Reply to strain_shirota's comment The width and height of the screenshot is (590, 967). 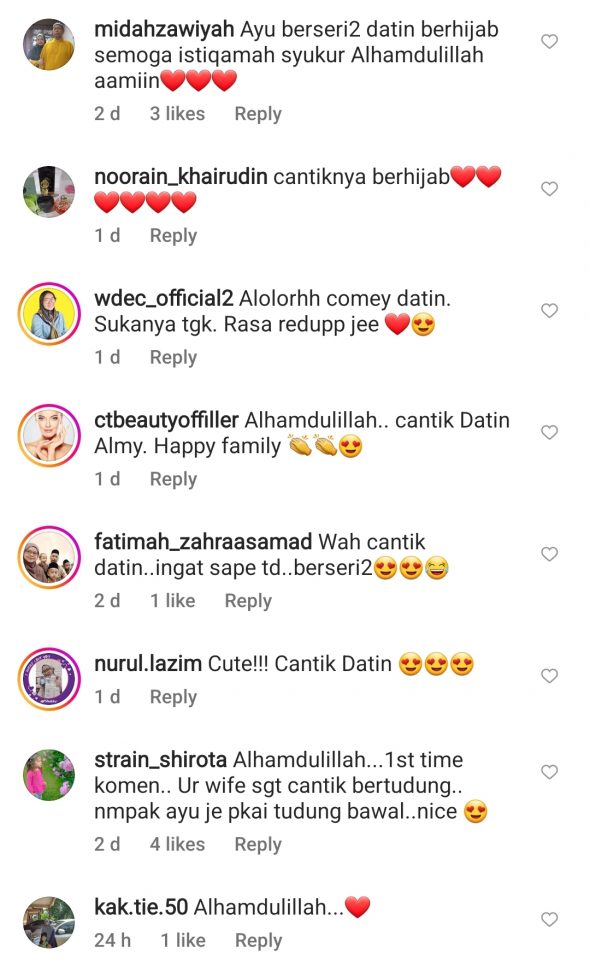pos(258,844)
